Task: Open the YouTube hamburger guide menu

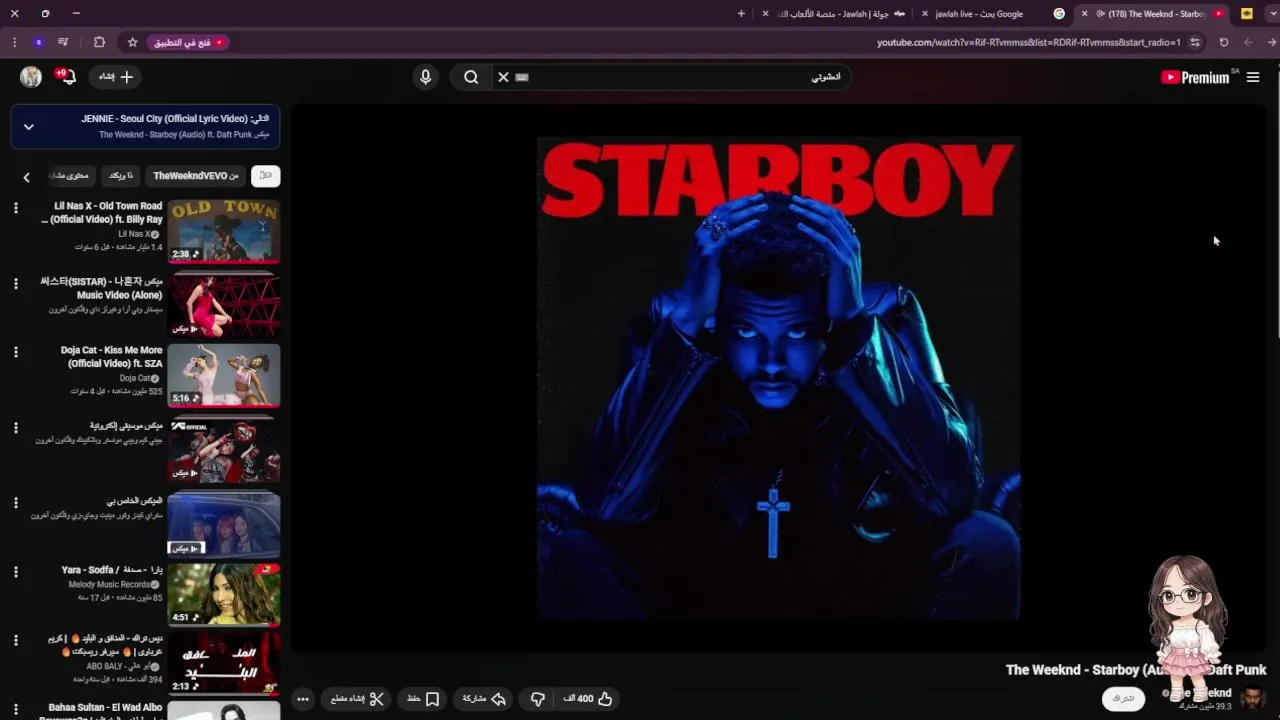Action: click(x=1252, y=77)
